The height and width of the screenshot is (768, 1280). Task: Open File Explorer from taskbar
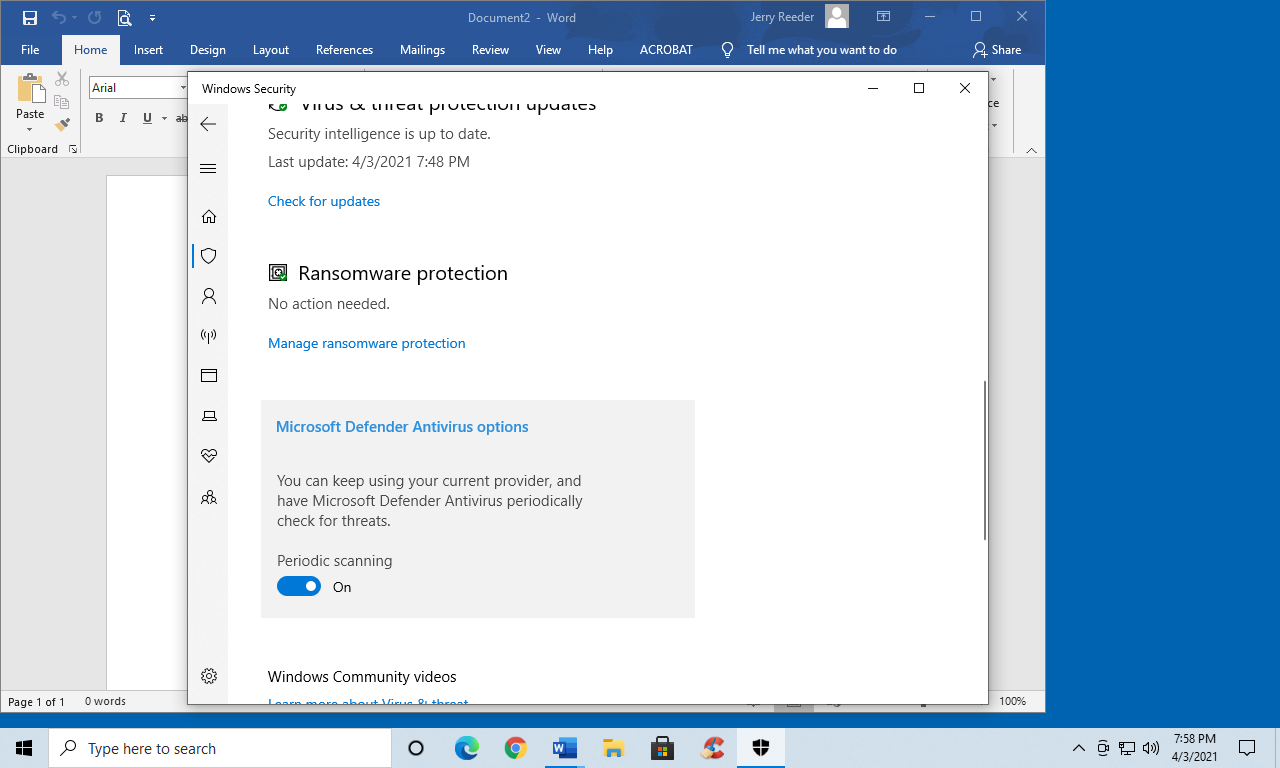[614, 748]
